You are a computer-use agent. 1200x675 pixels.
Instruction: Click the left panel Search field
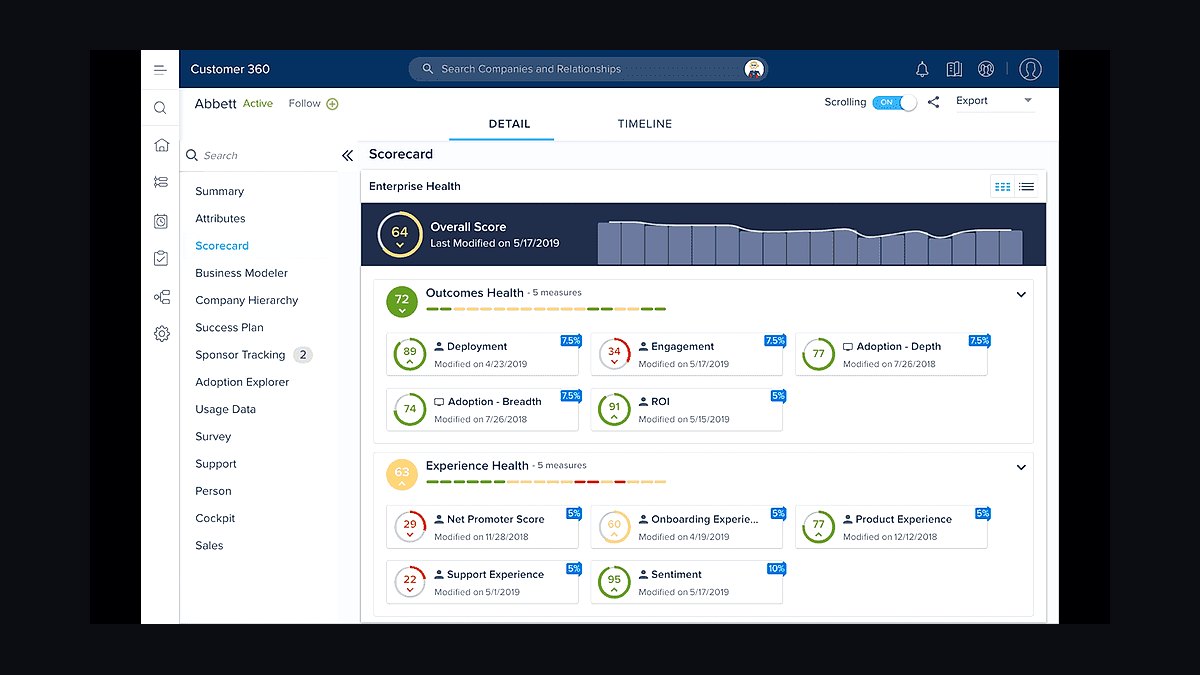pos(262,156)
